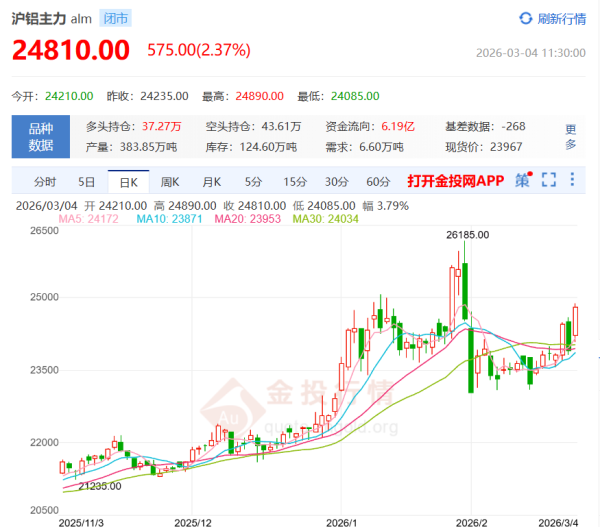Click the current price 24810.00
600x527 pixels.
(71, 50)
